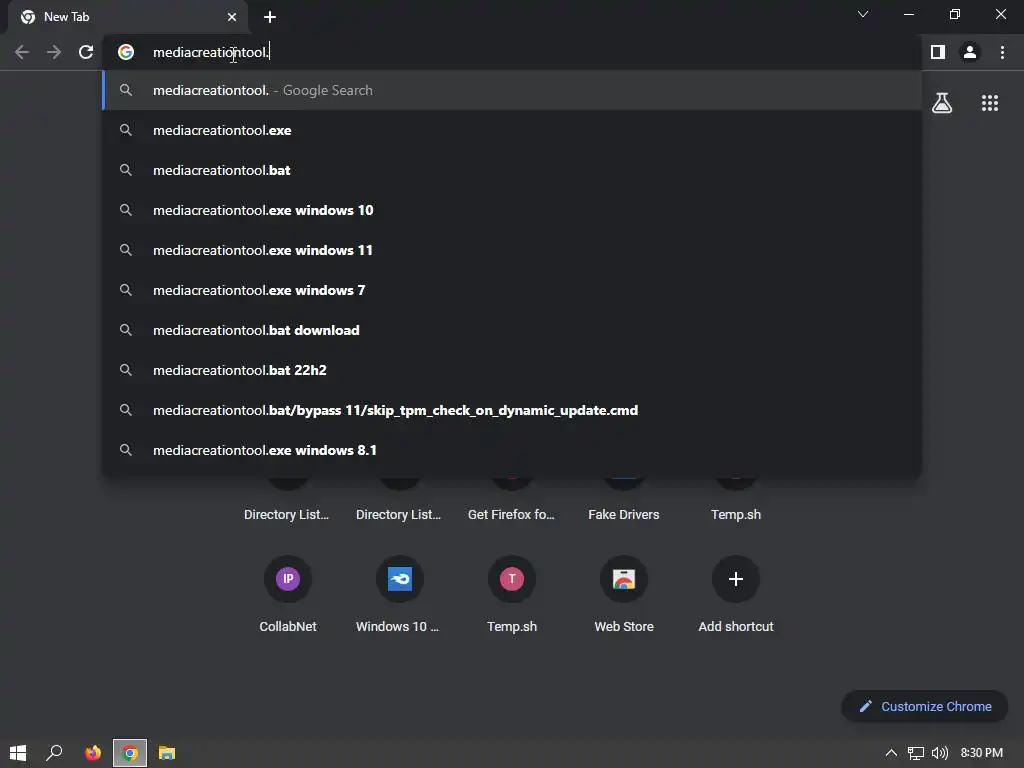Open the Chrome Labs flask icon
1024x768 pixels.
[x=942, y=103]
